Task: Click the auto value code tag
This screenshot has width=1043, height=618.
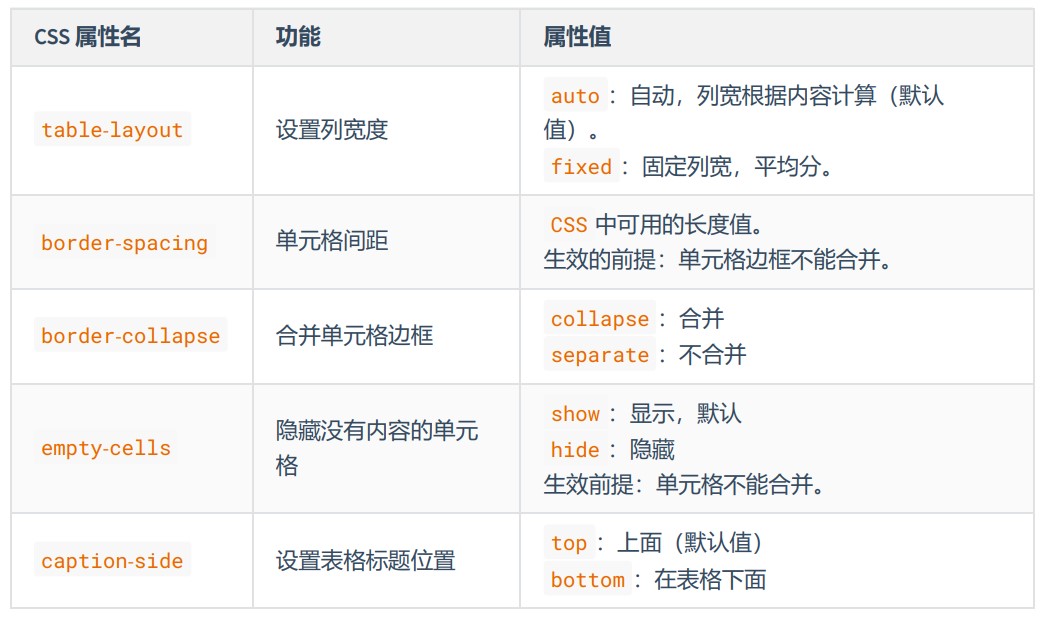Action: coord(575,96)
